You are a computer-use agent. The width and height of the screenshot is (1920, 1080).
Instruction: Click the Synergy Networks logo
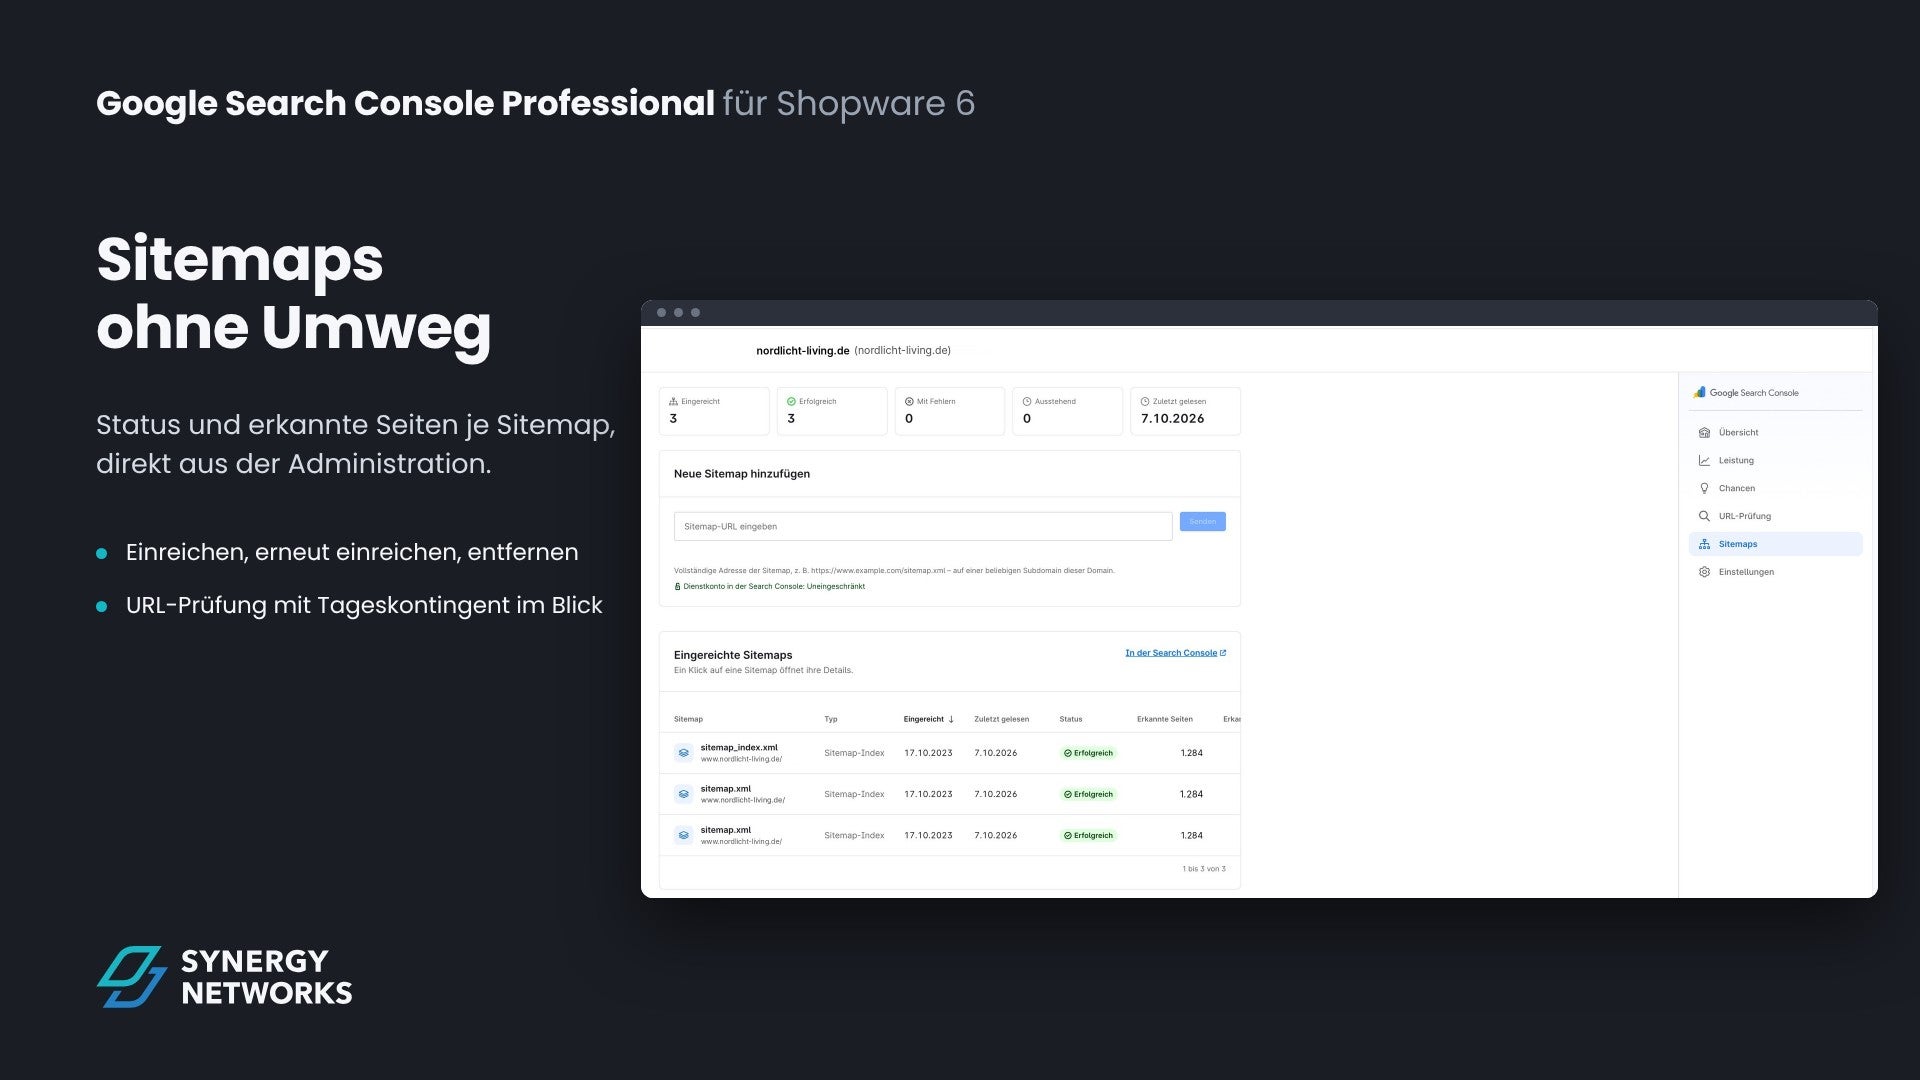(x=224, y=977)
